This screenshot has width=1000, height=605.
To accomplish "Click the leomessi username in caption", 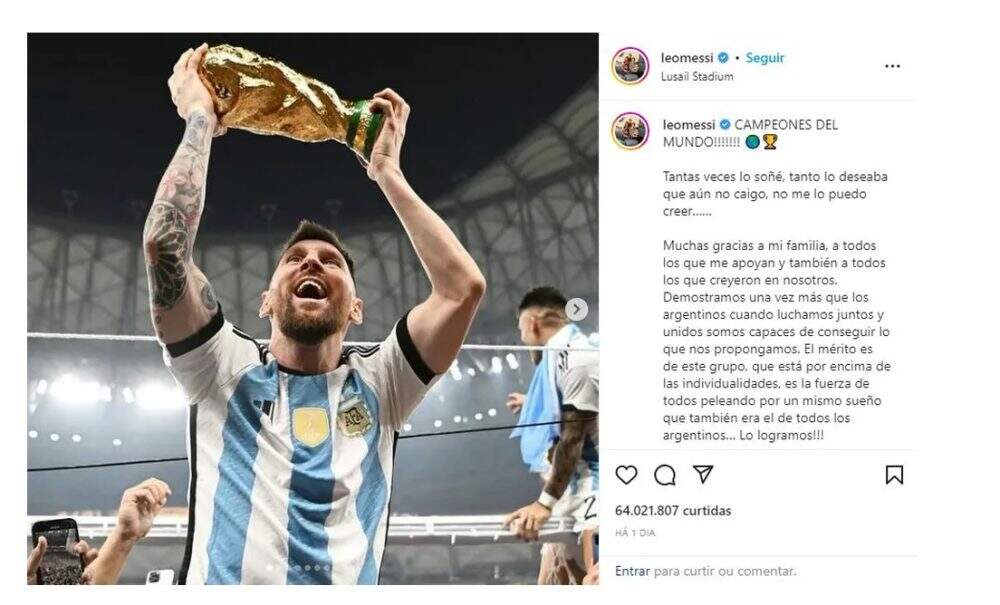I will (x=689, y=125).
